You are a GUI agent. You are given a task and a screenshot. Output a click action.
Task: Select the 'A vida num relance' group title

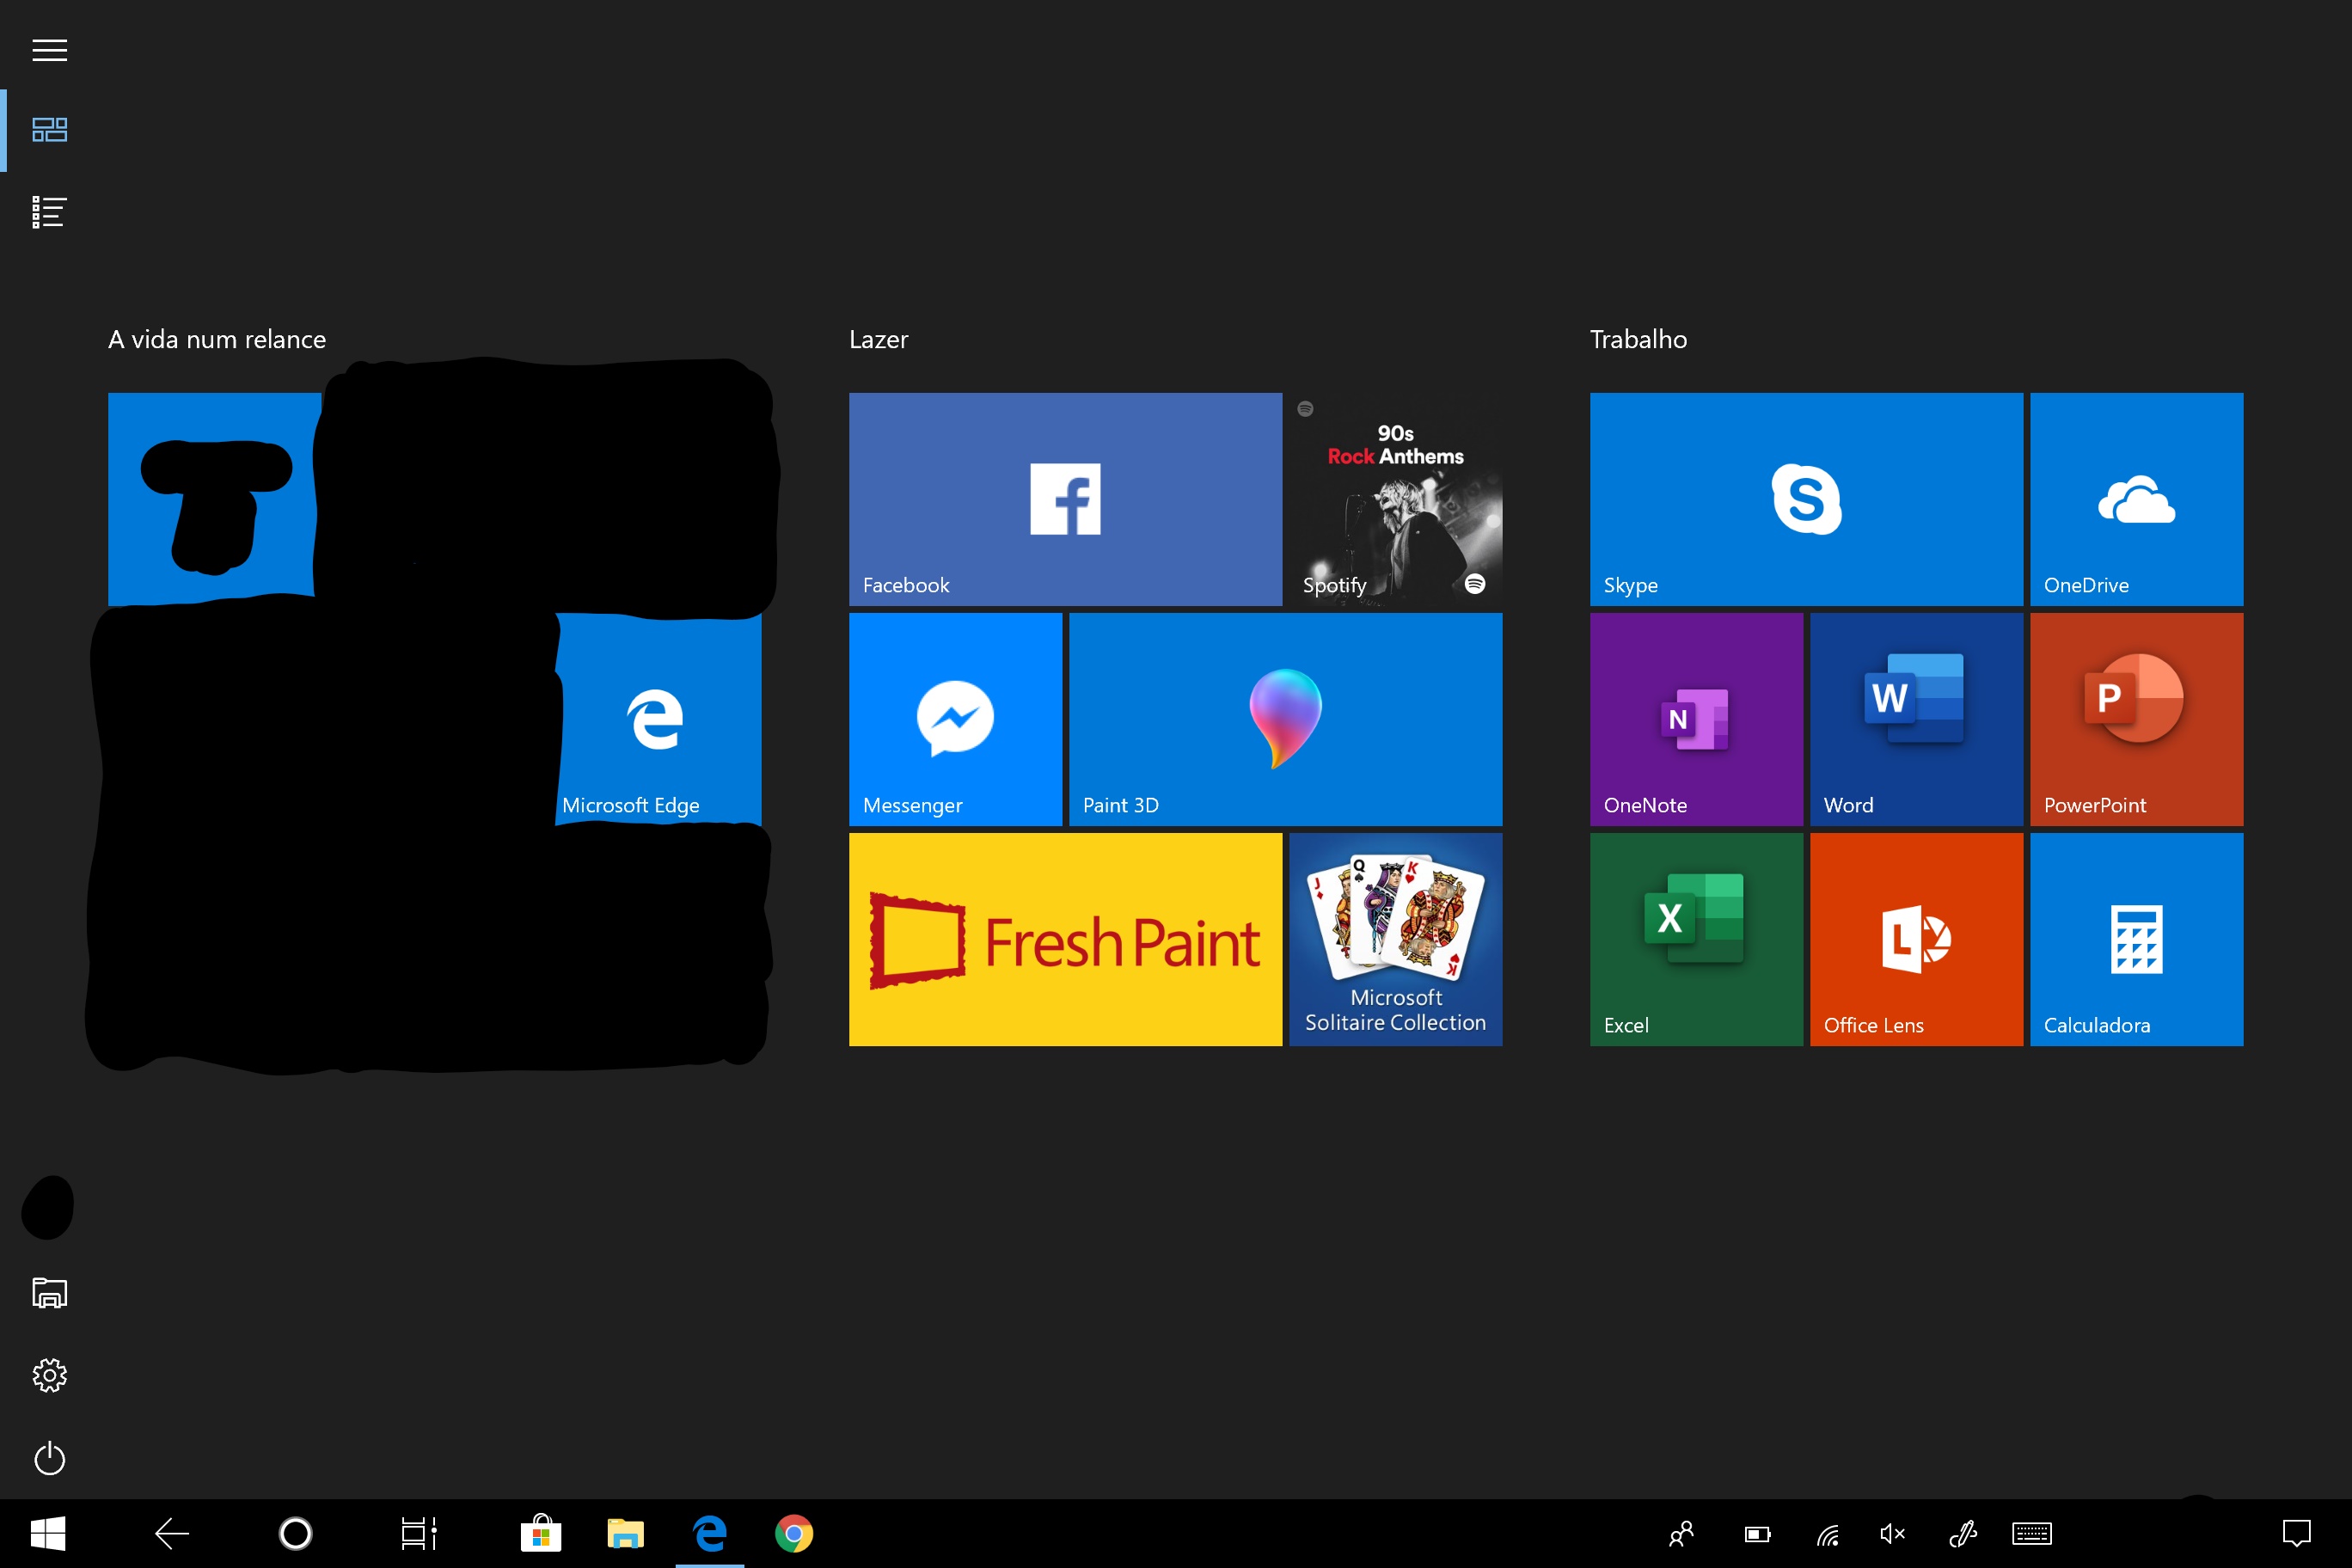pos(217,340)
